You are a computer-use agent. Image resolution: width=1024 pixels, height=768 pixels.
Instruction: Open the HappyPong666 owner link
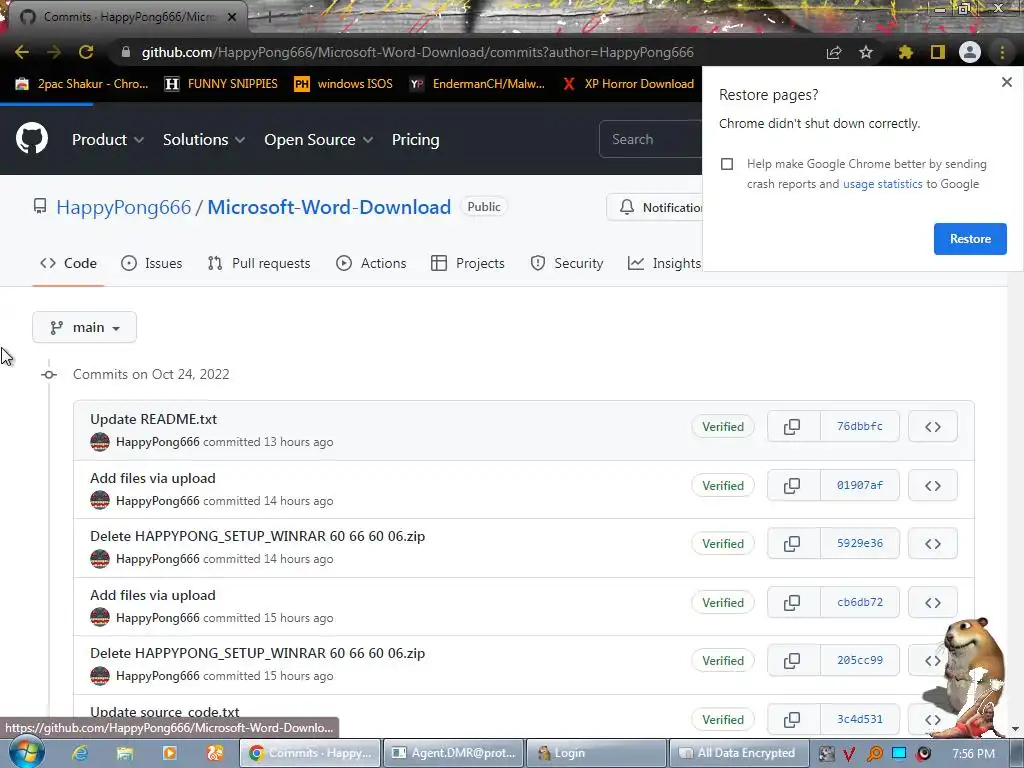point(123,207)
